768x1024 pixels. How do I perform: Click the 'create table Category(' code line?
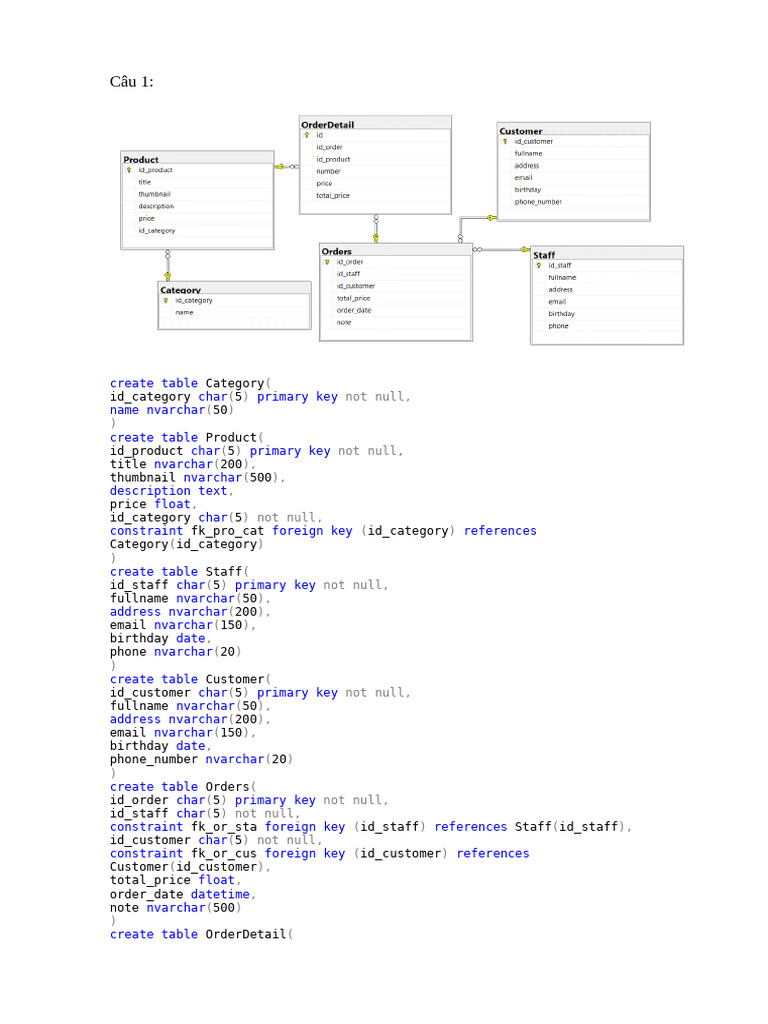coord(190,383)
